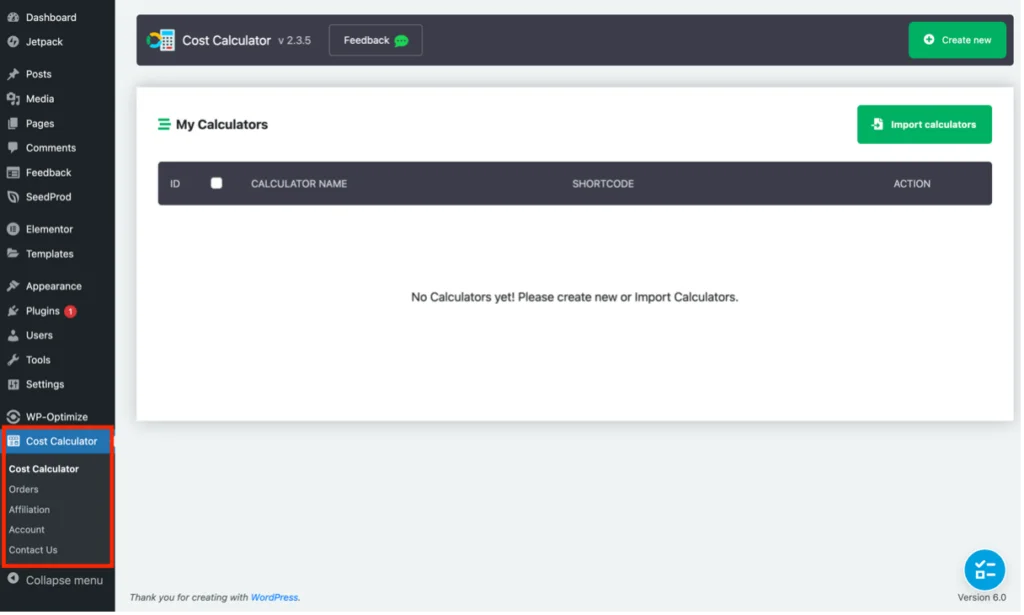Click the ID column header
Screen dimensions: 1024x615
click(x=176, y=184)
